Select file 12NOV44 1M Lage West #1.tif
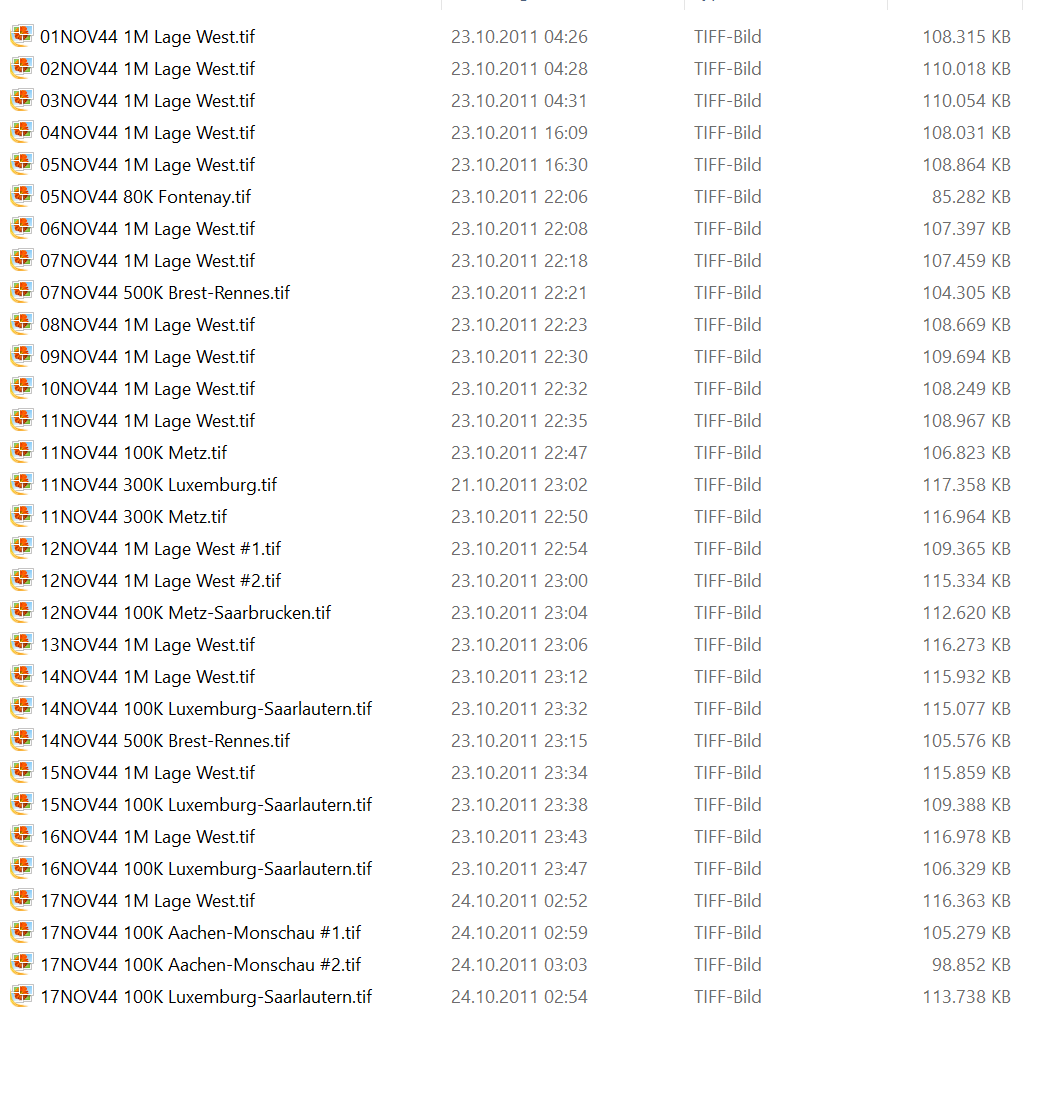 [x=160, y=549]
